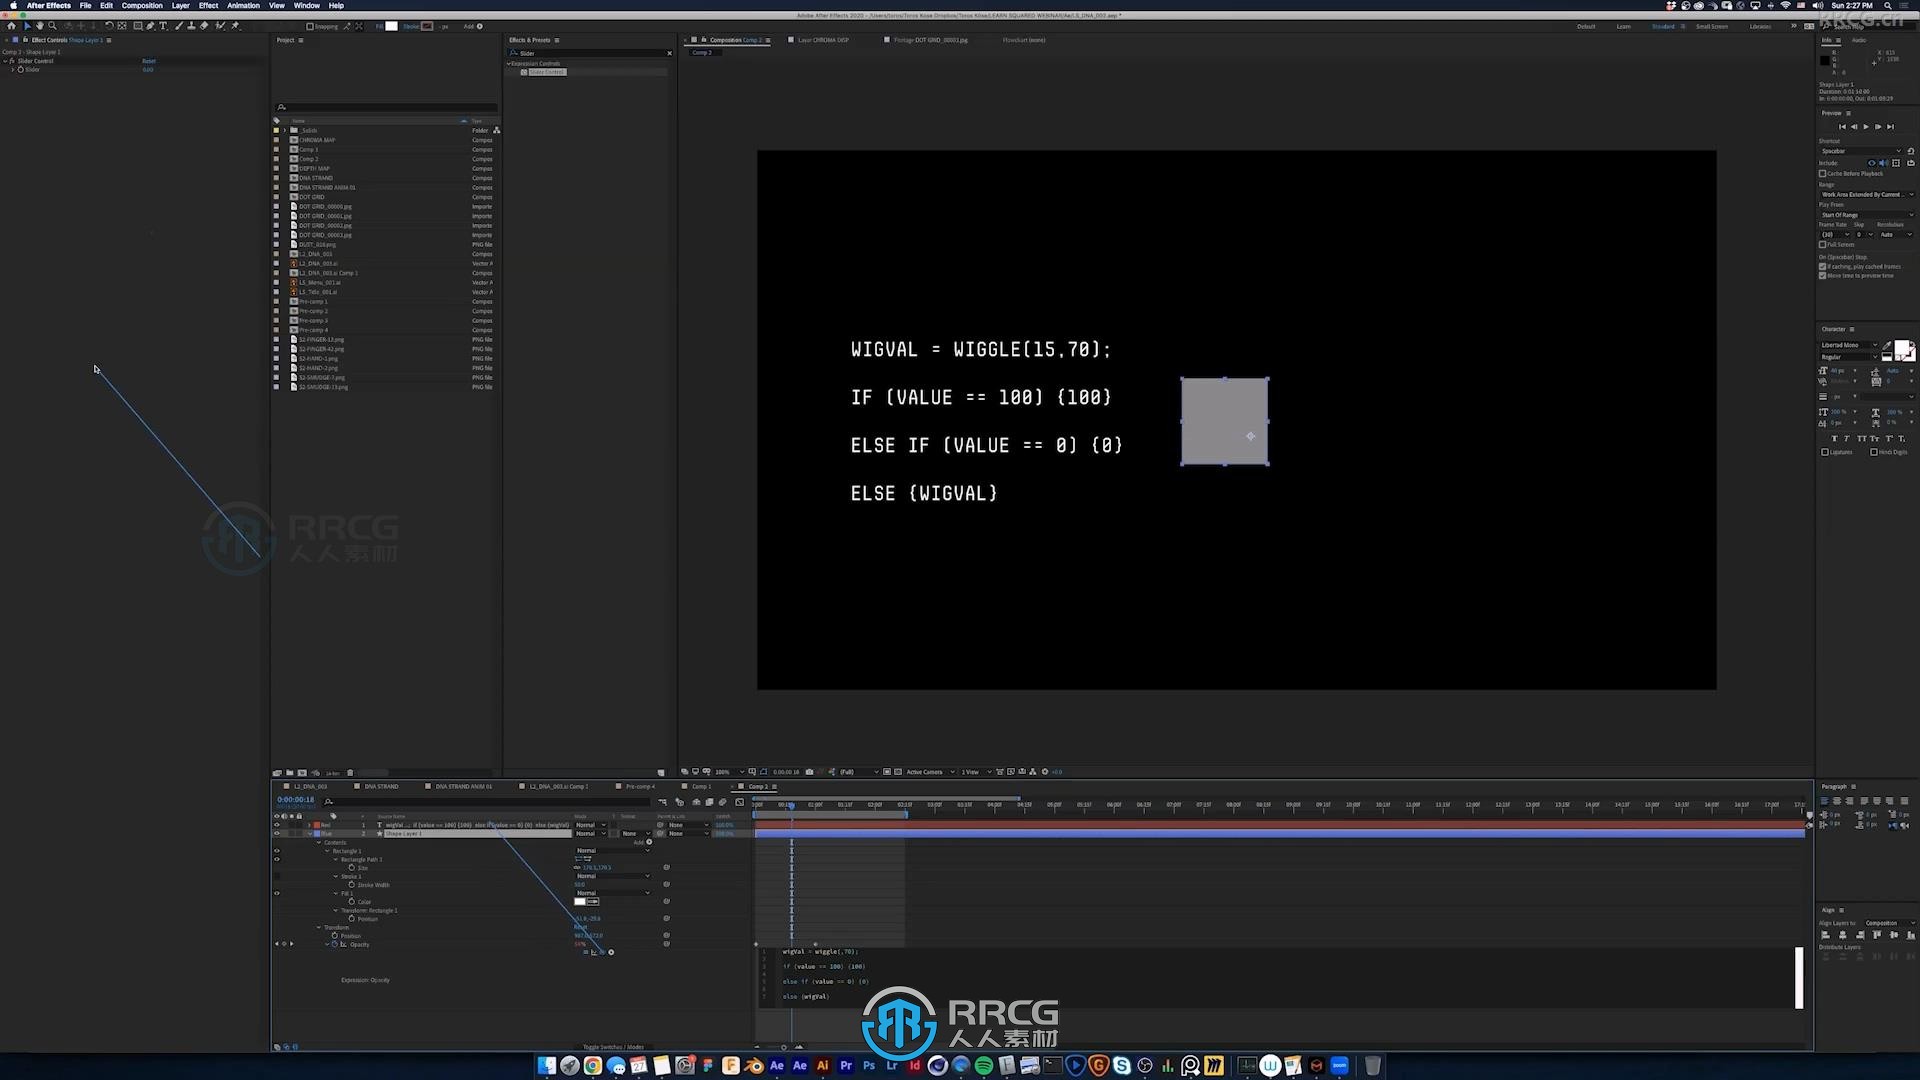Click Slider Control preset in Effects & Presets
Image resolution: width=1920 pixels, height=1080 pixels.
coord(546,72)
